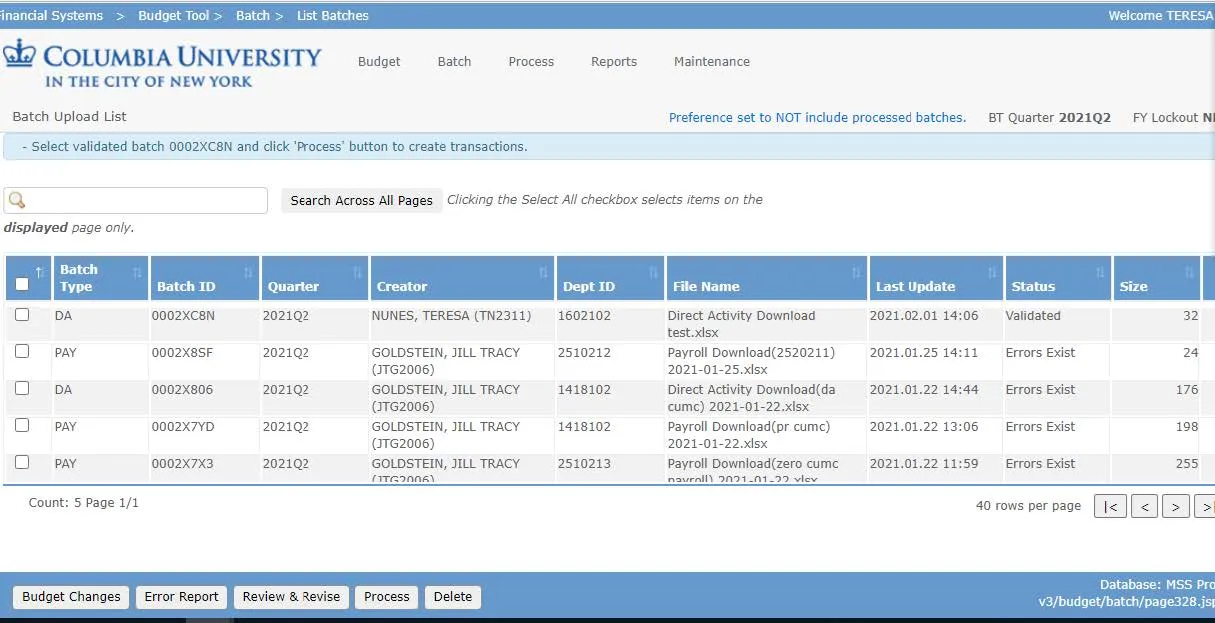Viewport: 1215px width, 623px height.
Task: Click last update 2021.01.22 14:44
Action: coord(924,390)
